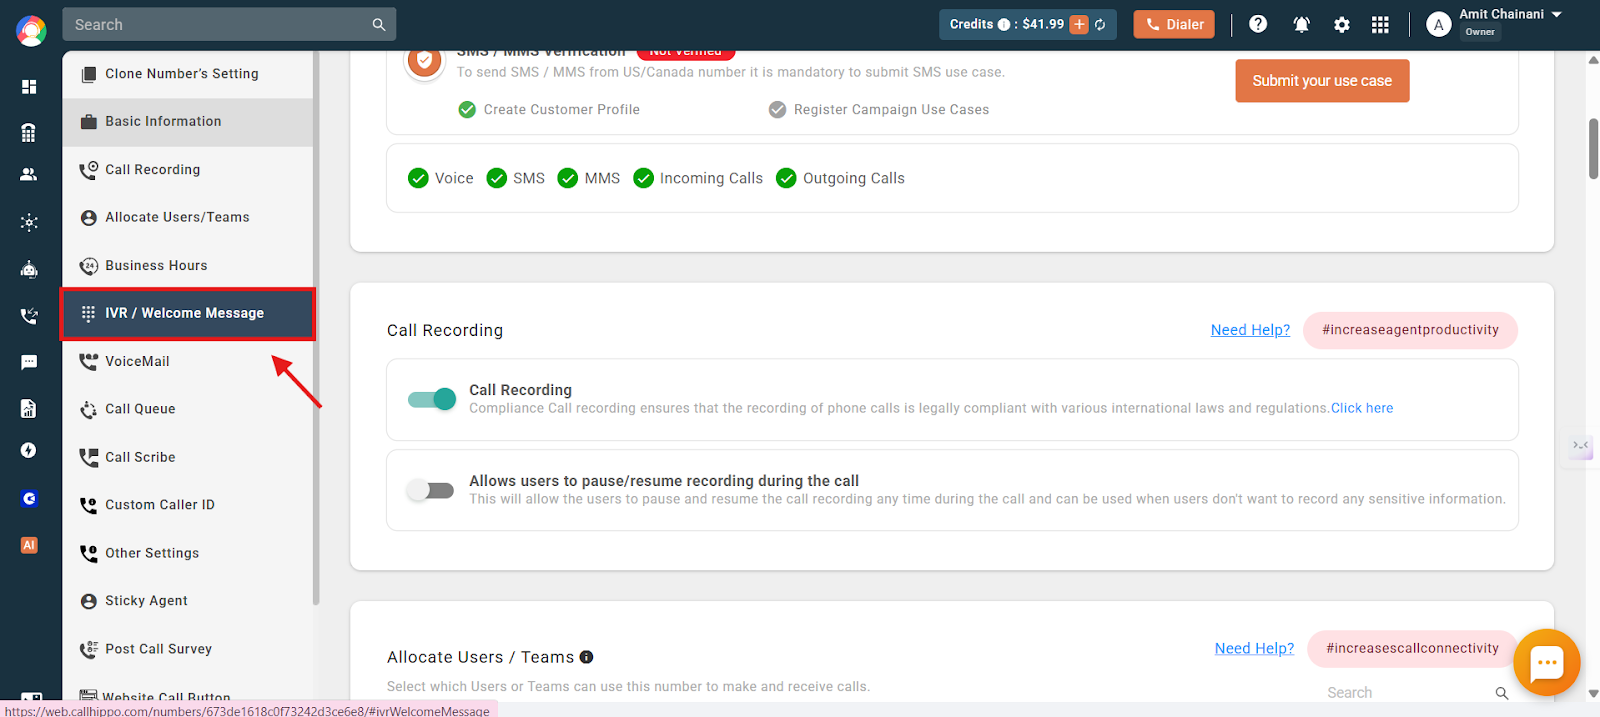Image resolution: width=1600 pixels, height=717 pixels.
Task: Open Custom Caller ID settings
Action: pyautogui.click(x=188, y=505)
